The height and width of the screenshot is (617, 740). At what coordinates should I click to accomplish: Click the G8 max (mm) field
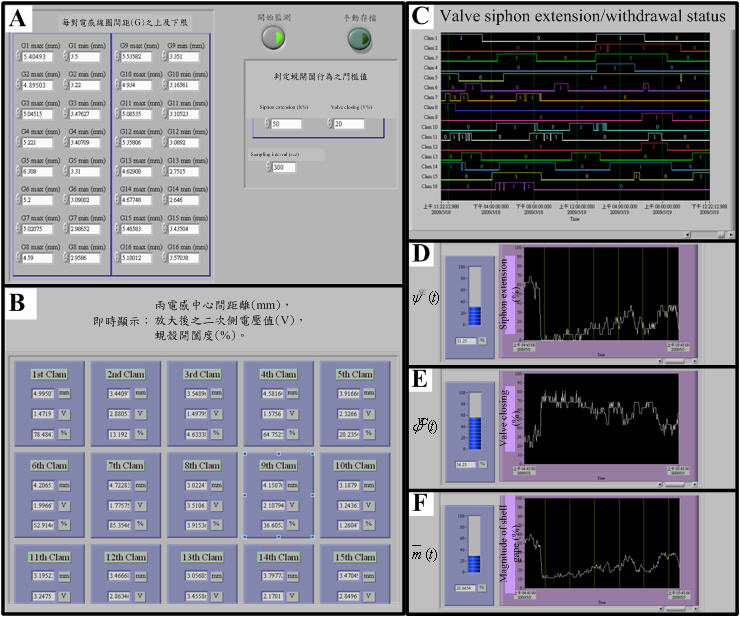tap(38, 258)
